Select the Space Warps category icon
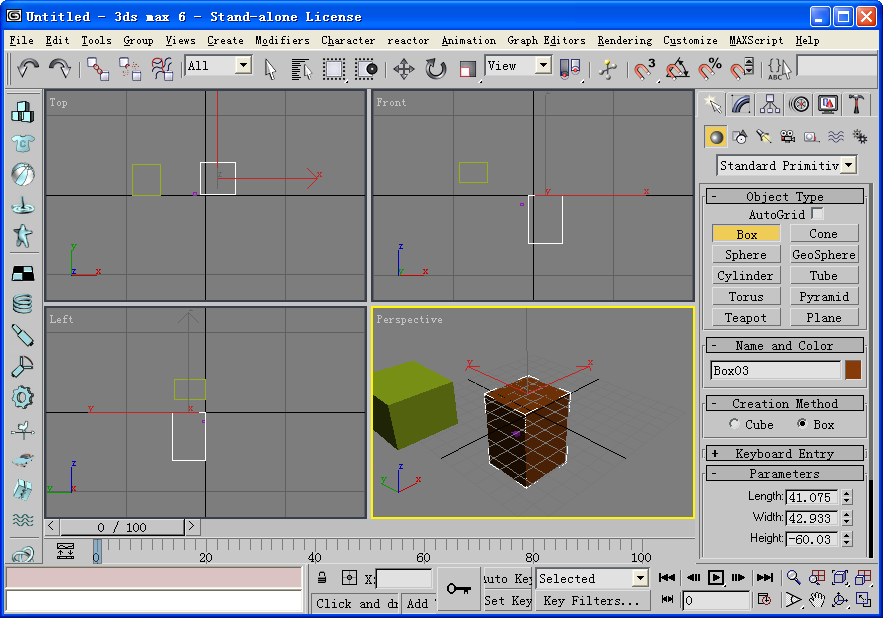 coord(836,137)
